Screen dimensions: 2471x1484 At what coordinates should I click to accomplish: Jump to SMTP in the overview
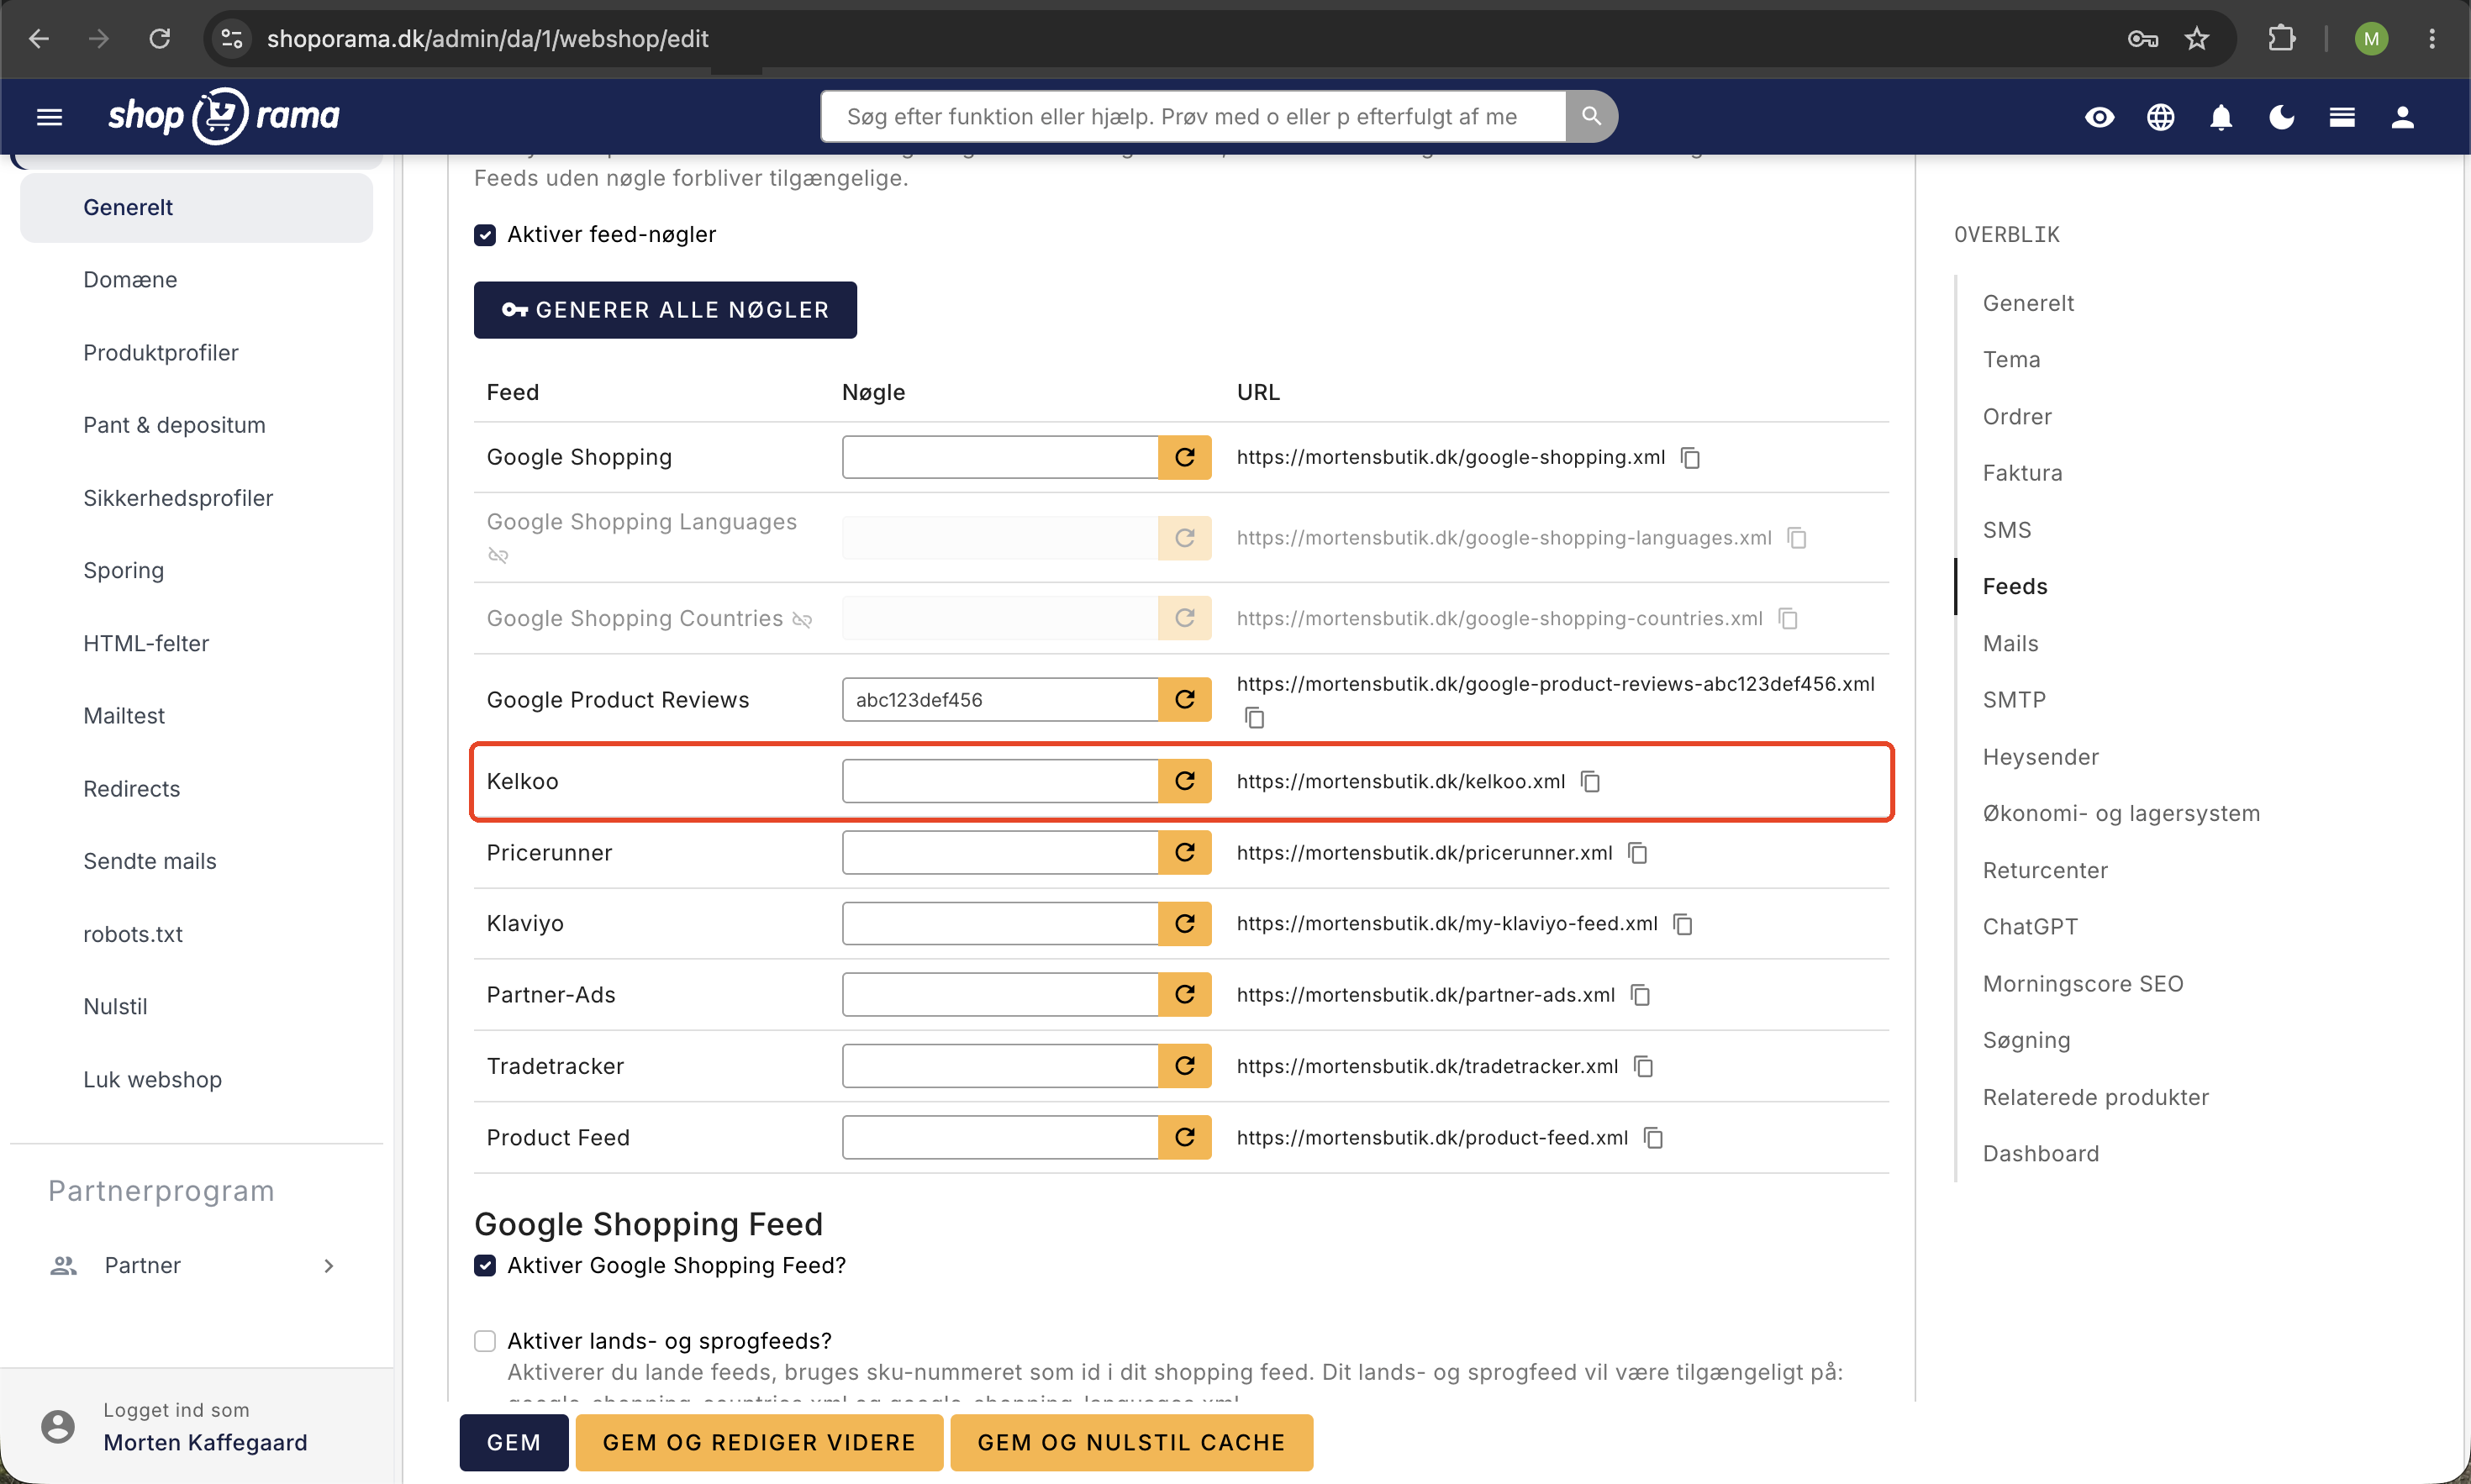[2014, 700]
